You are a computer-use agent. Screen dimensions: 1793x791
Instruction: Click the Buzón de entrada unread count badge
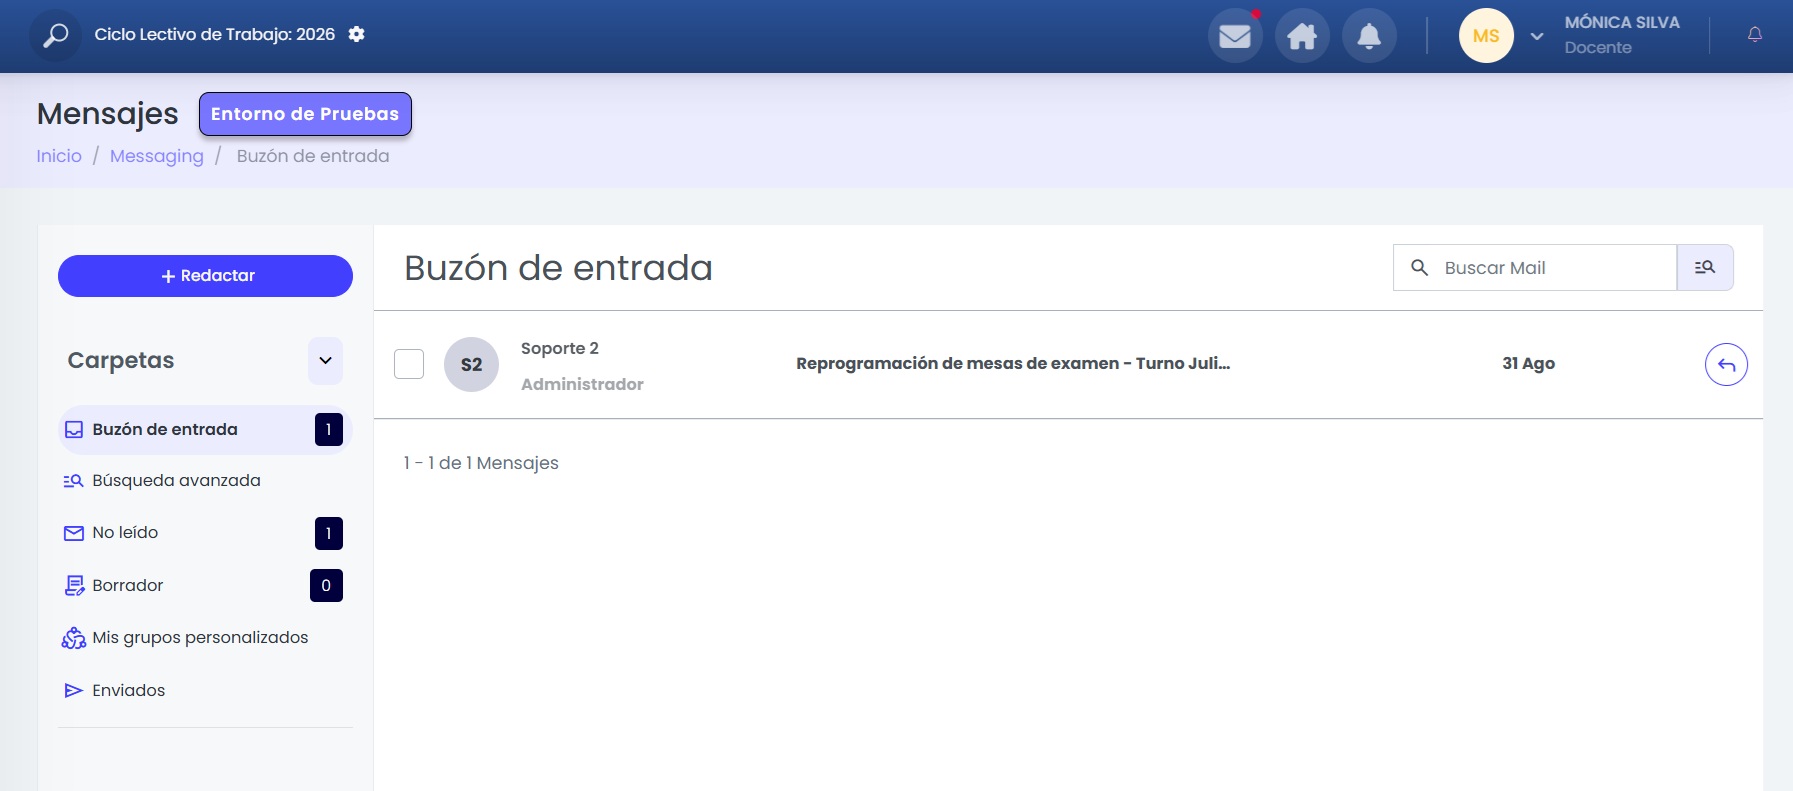point(328,429)
